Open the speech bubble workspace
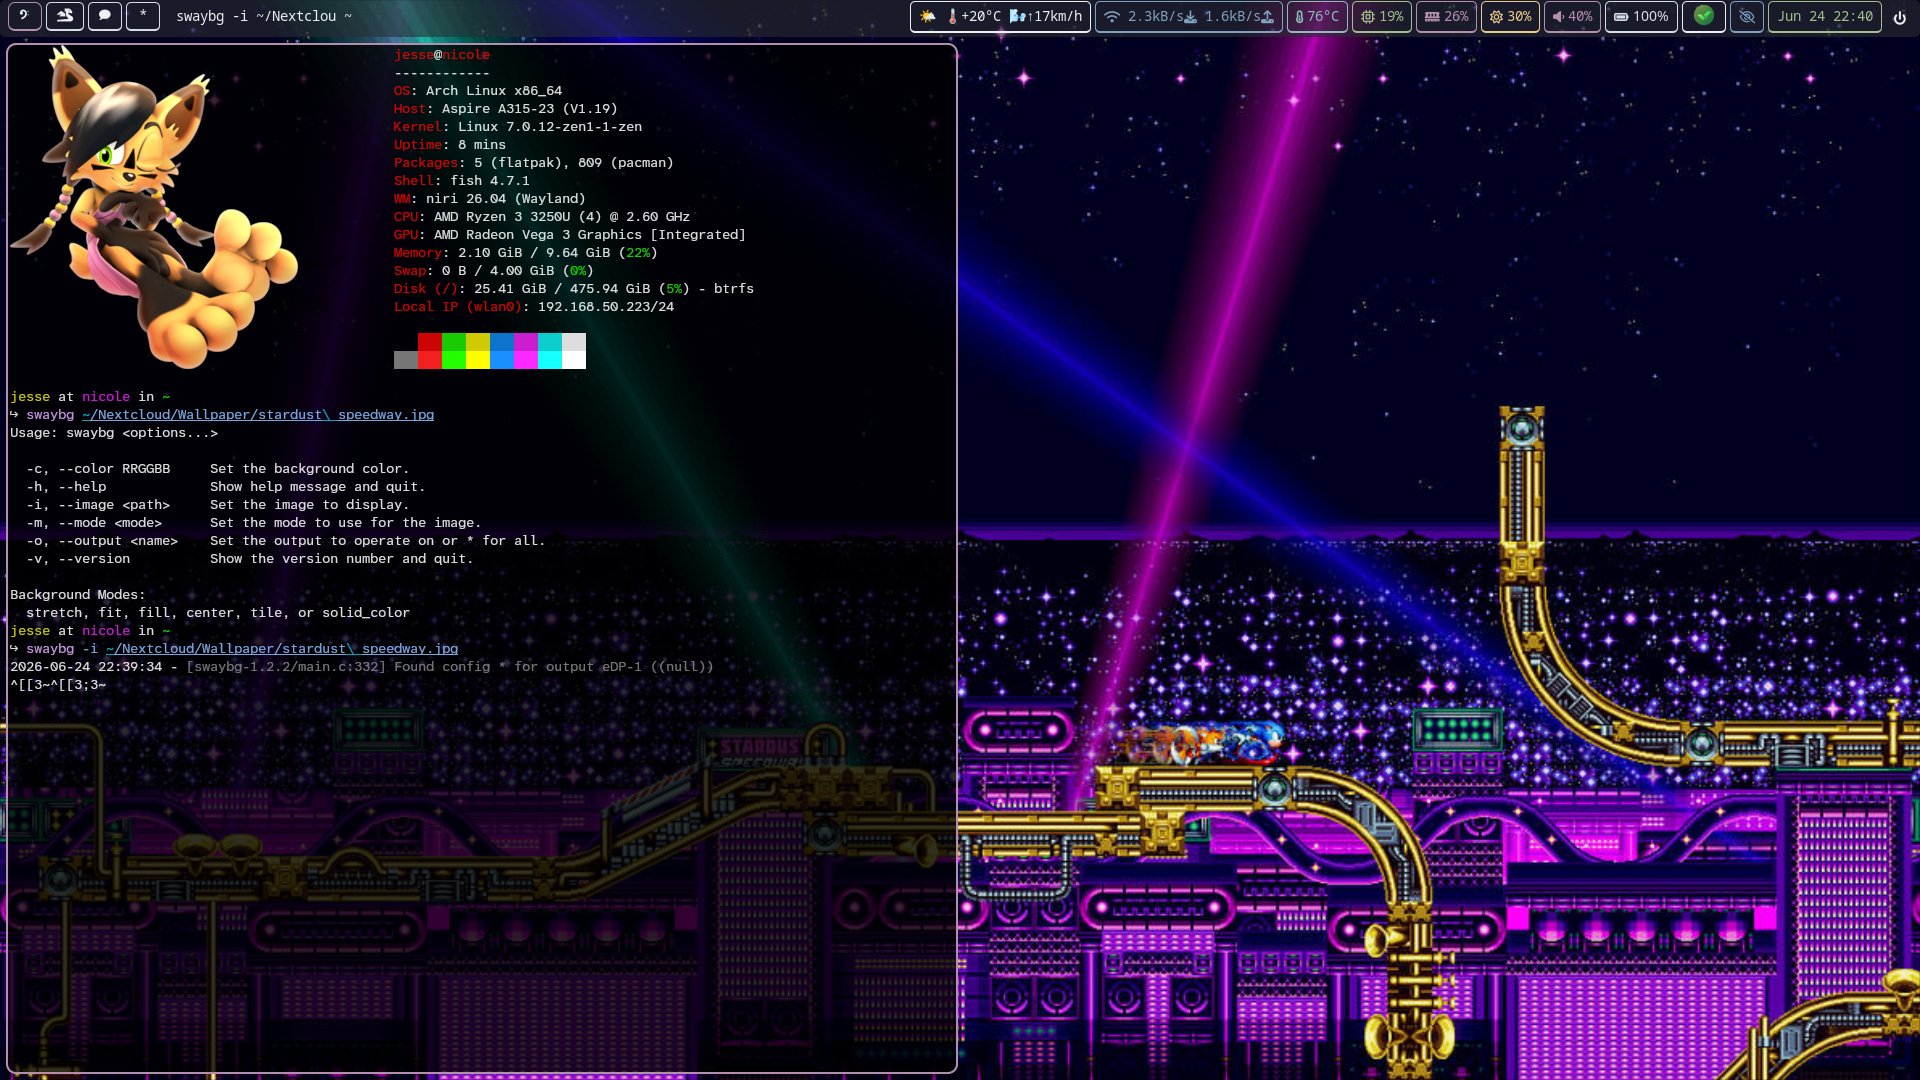Image resolution: width=1920 pixels, height=1080 pixels. (x=105, y=16)
